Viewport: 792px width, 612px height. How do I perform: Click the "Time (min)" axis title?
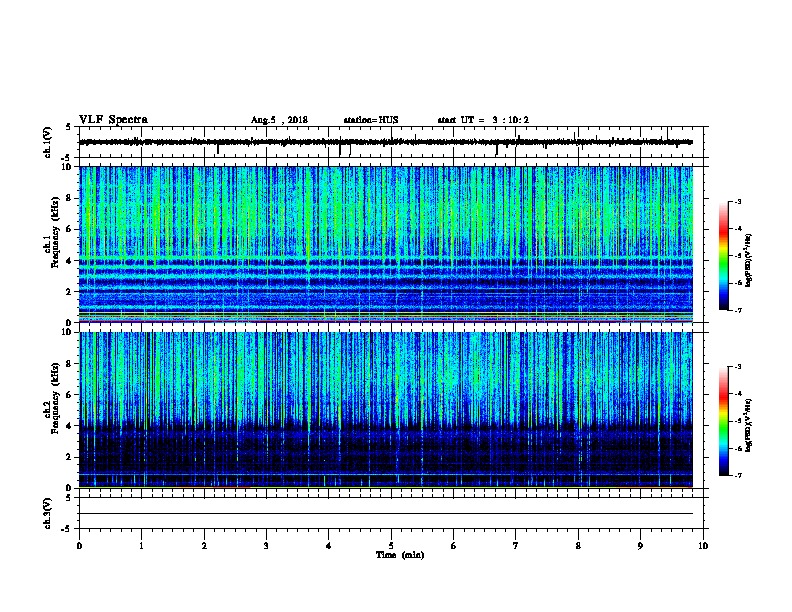click(400, 555)
